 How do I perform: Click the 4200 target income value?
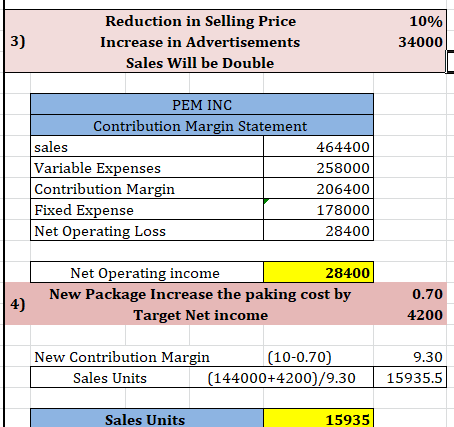coord(425,315)
